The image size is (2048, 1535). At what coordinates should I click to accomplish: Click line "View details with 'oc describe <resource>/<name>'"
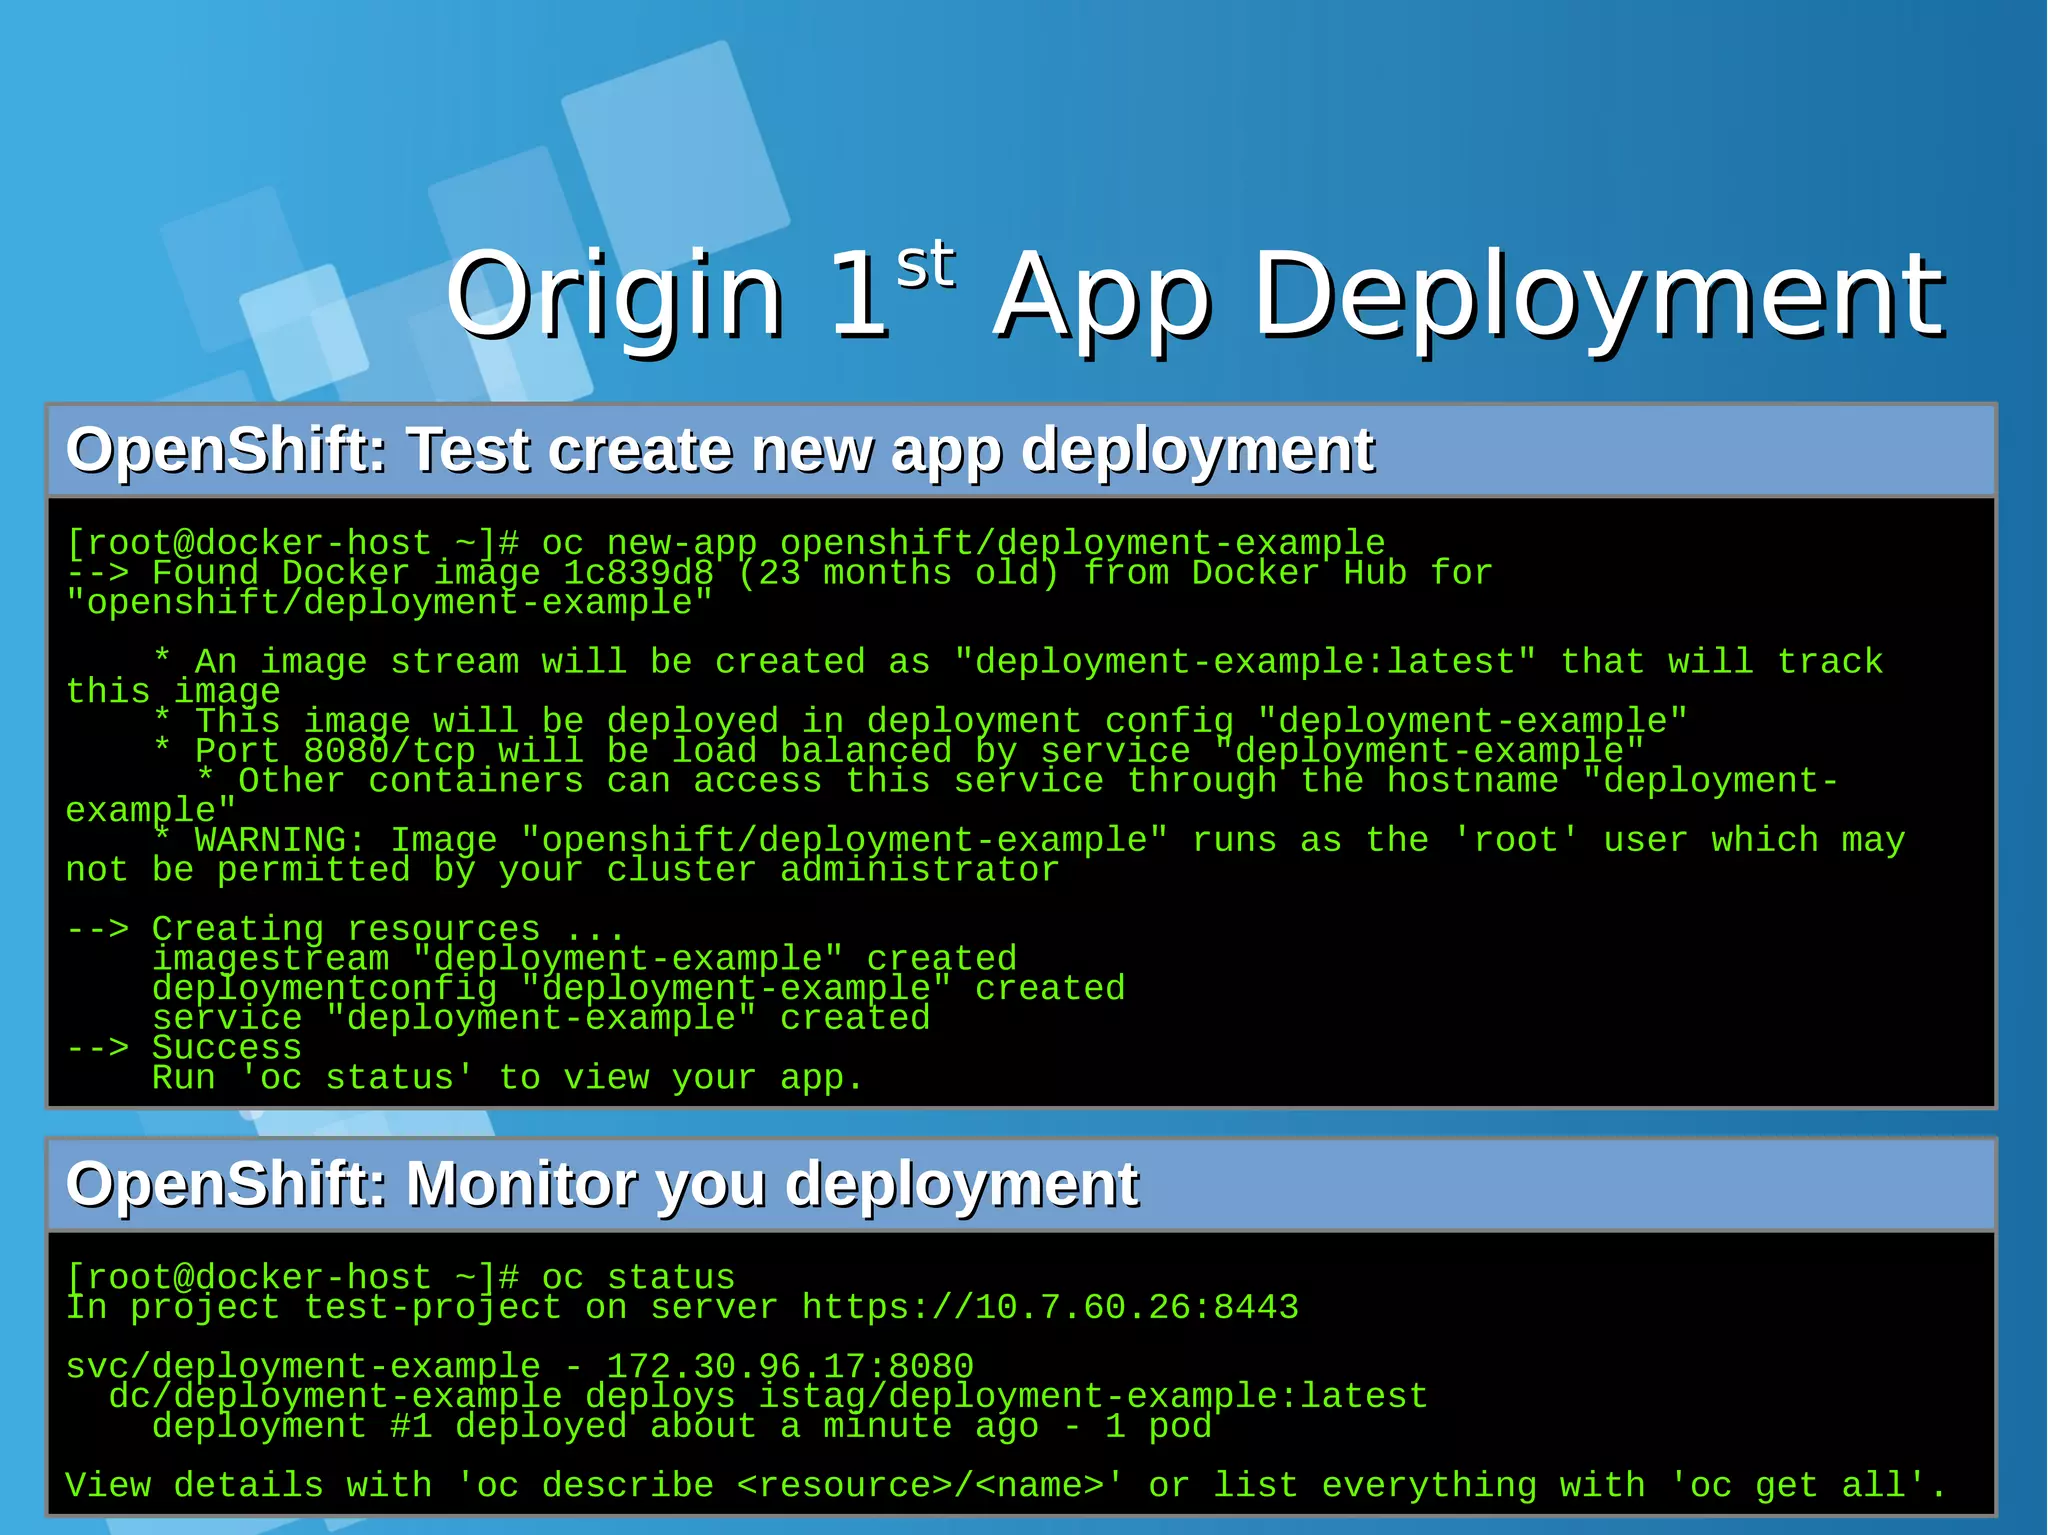[x=1007, y=1486]
